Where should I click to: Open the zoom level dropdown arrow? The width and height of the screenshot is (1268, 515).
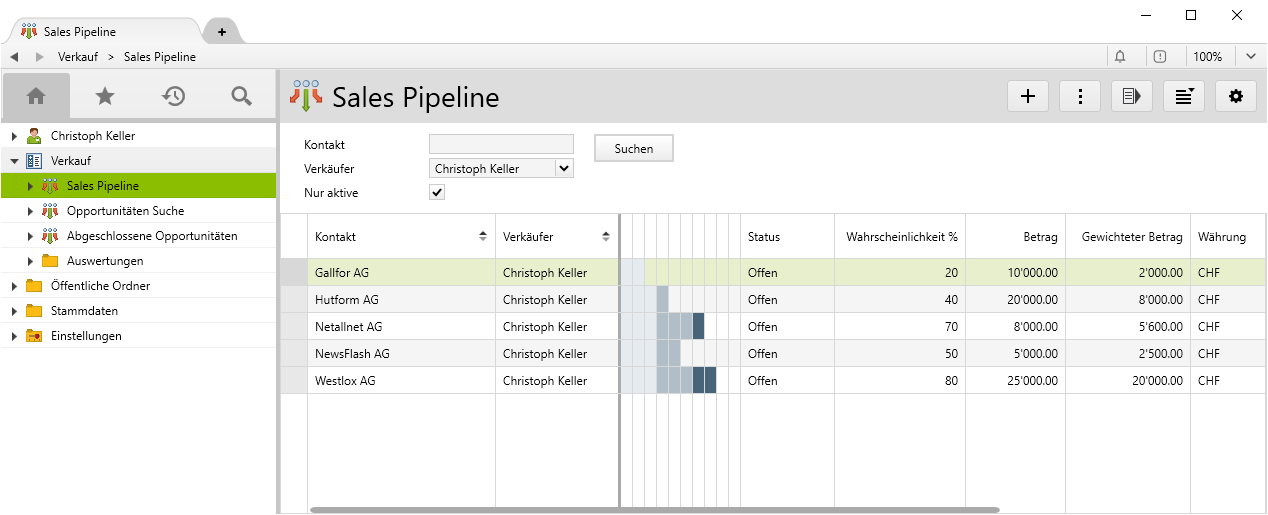click(1251, 57)
